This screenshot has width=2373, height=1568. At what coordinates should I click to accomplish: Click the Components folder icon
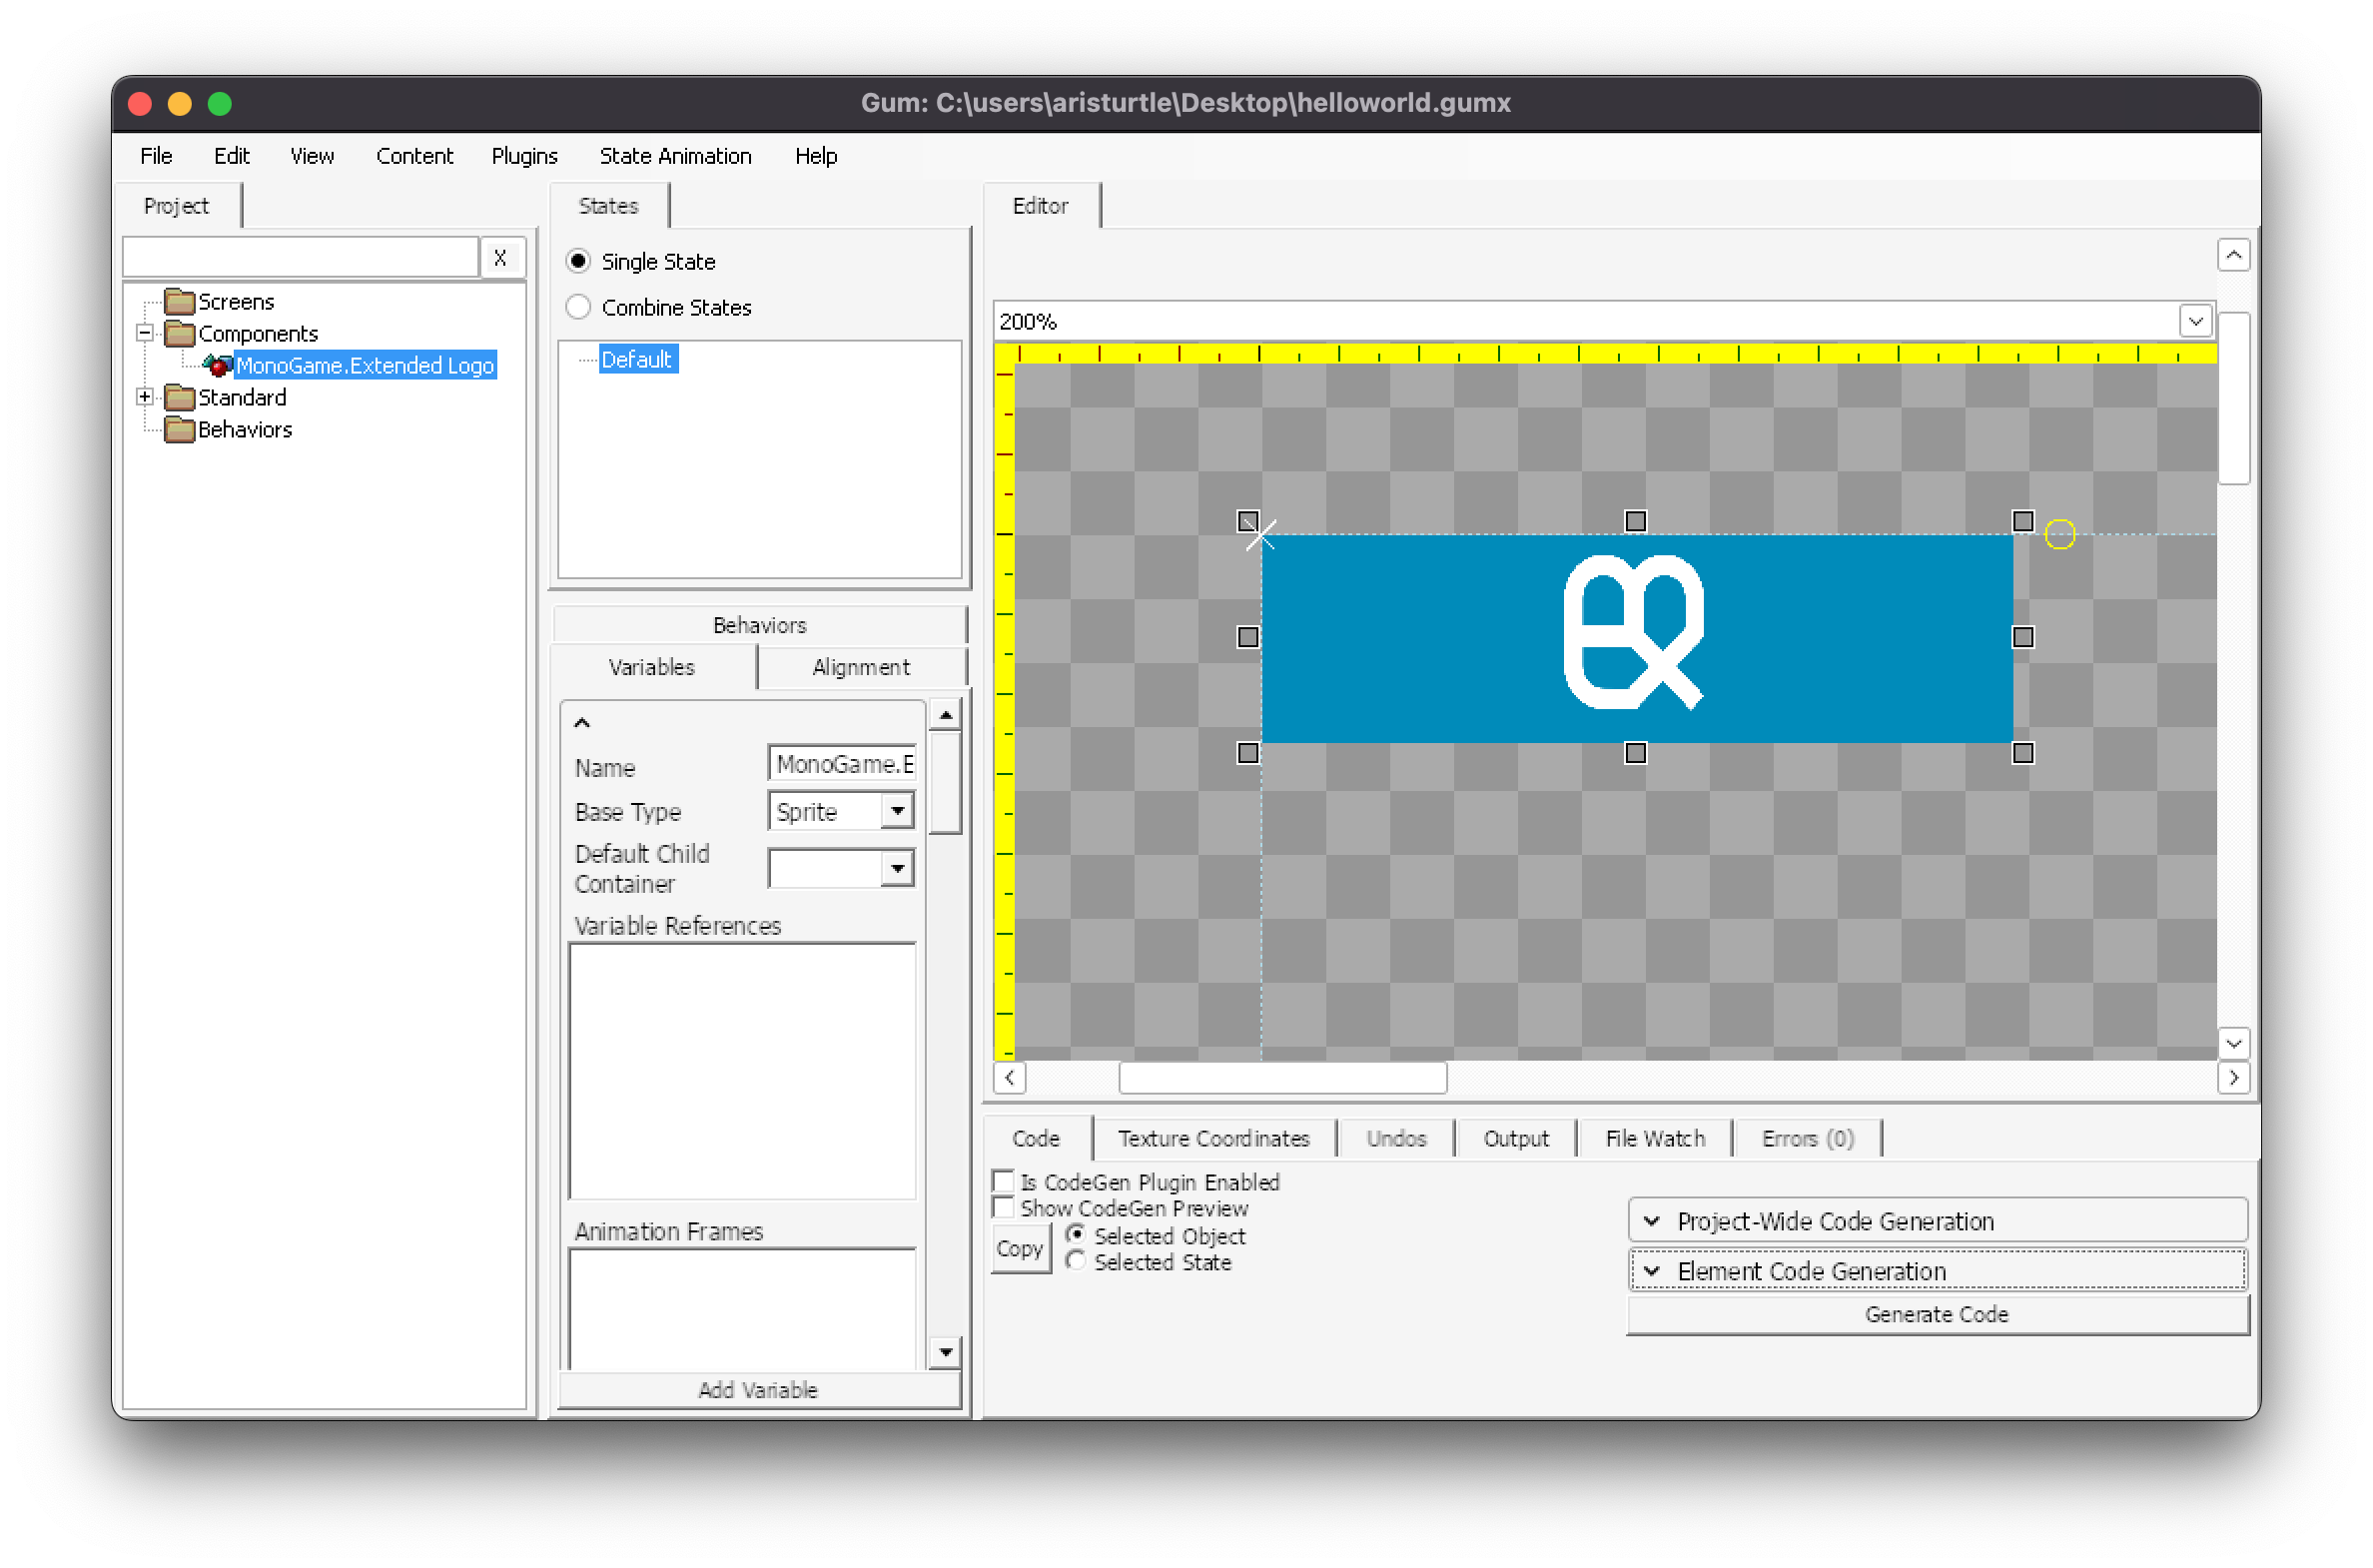click(x=179, y=333)
